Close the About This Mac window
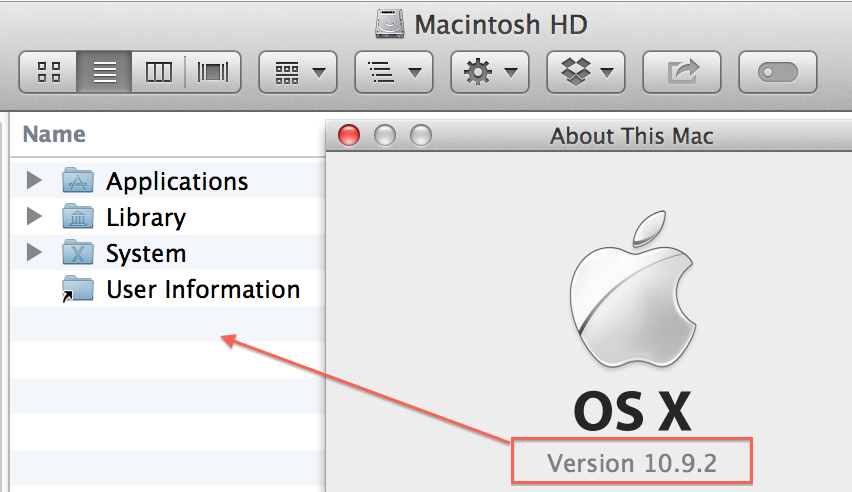This screenshot has width=852, height=492. pos(349,135)
